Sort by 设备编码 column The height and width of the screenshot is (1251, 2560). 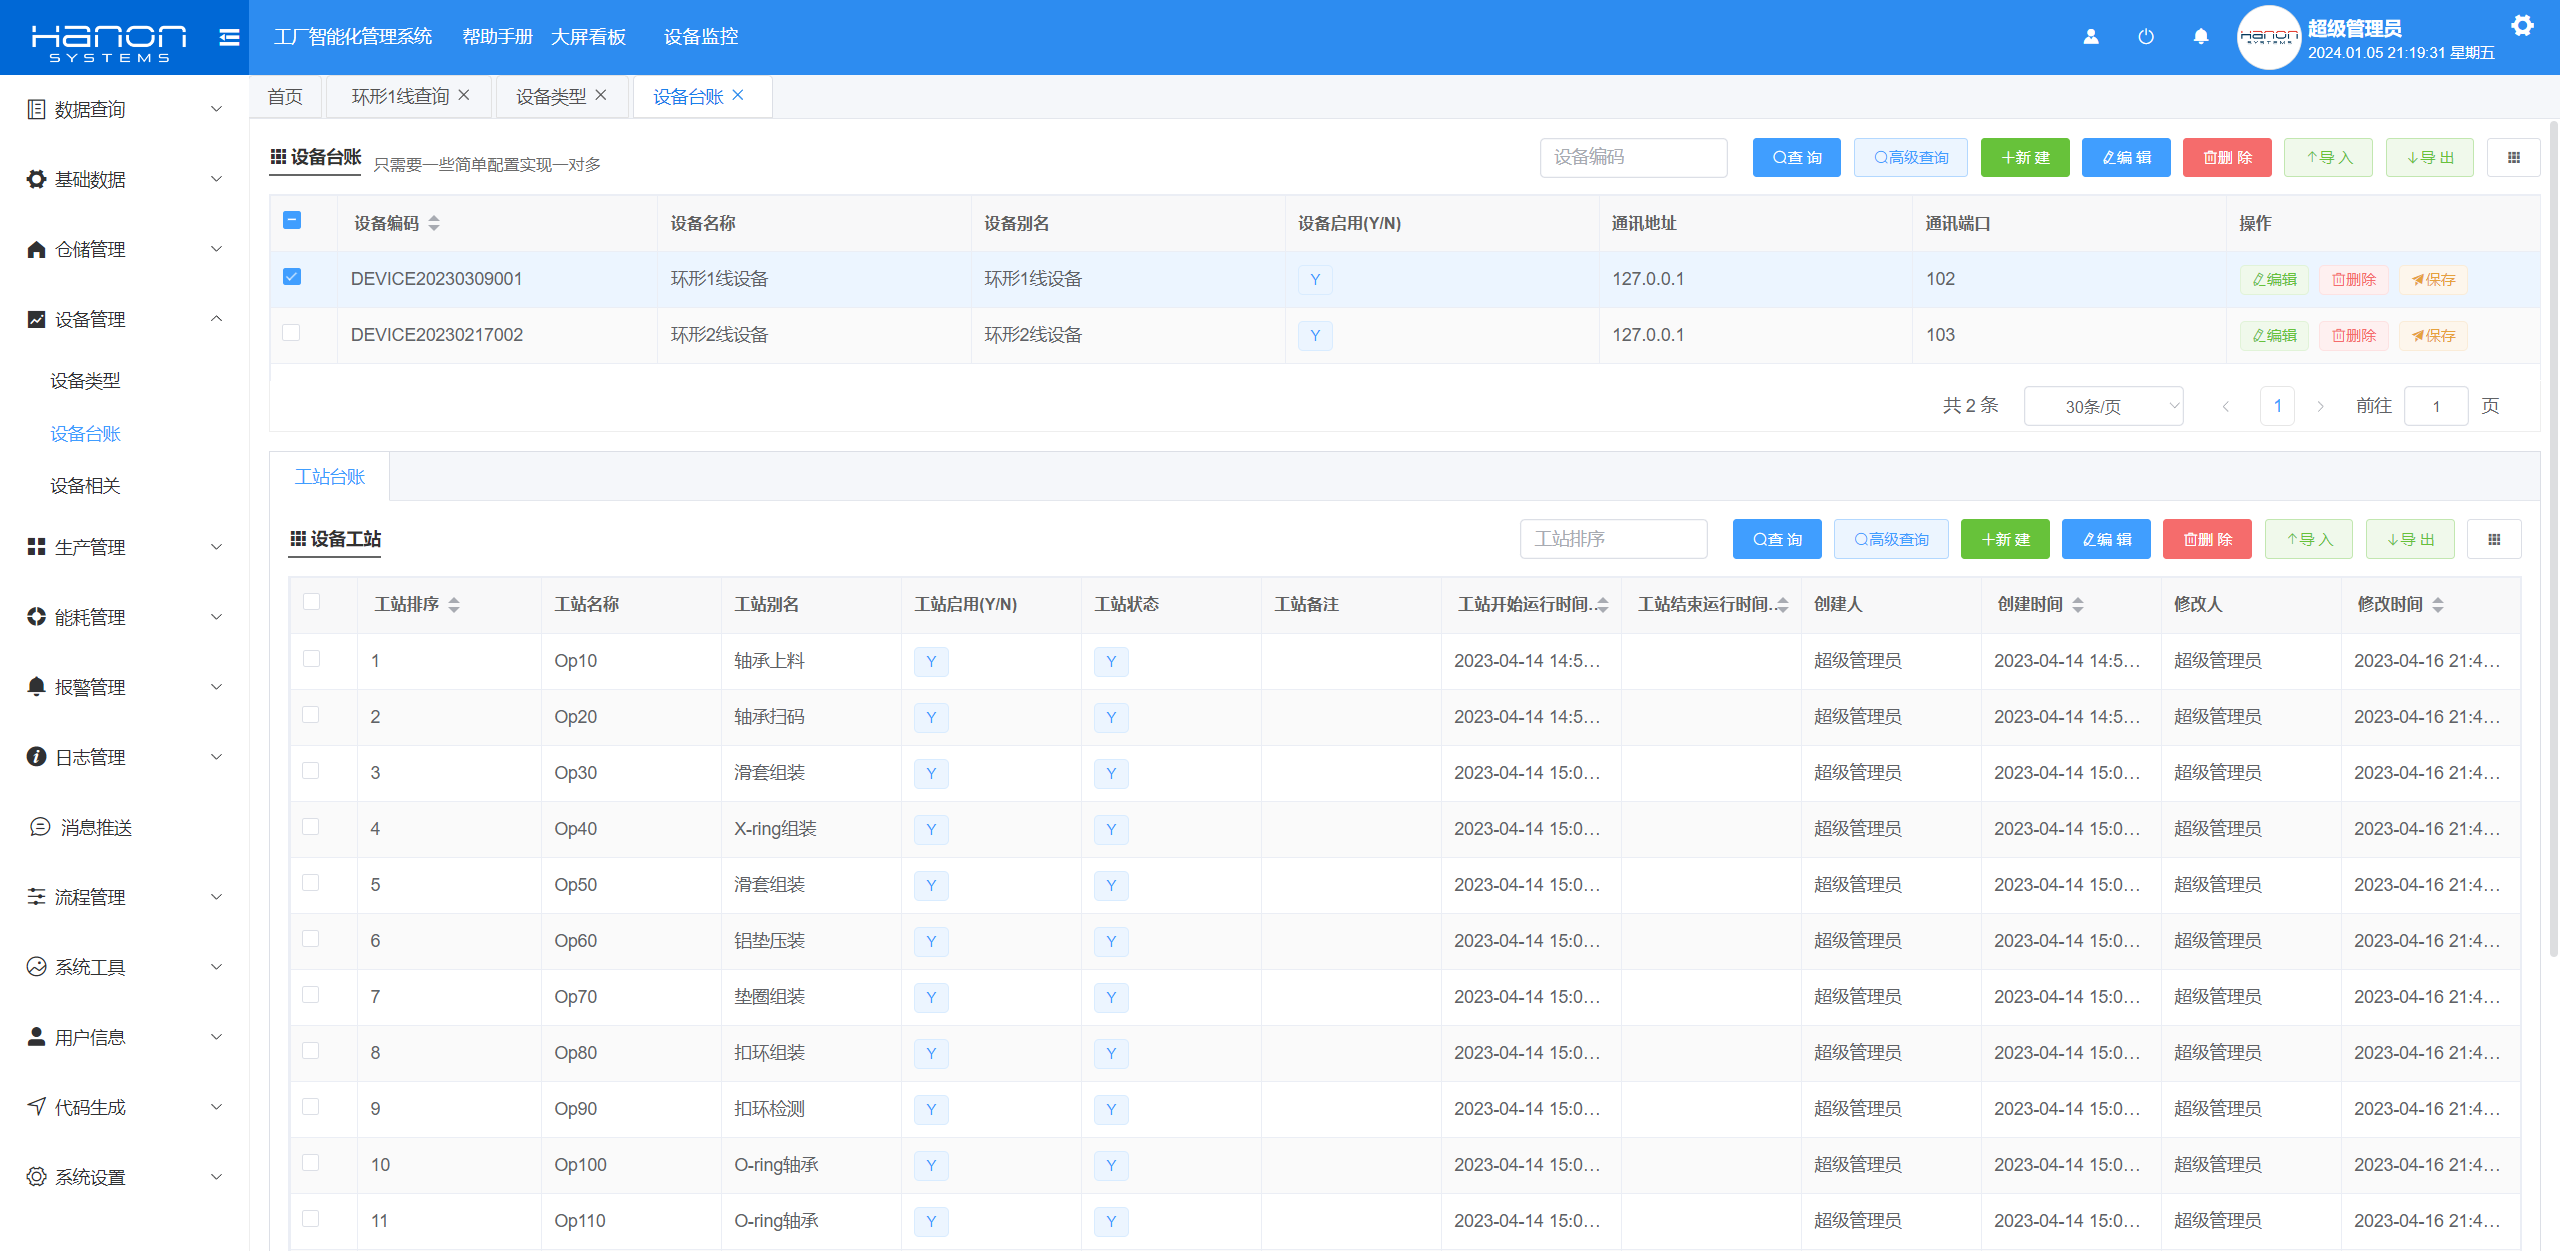pyautogui.click(x=434, y=223)
